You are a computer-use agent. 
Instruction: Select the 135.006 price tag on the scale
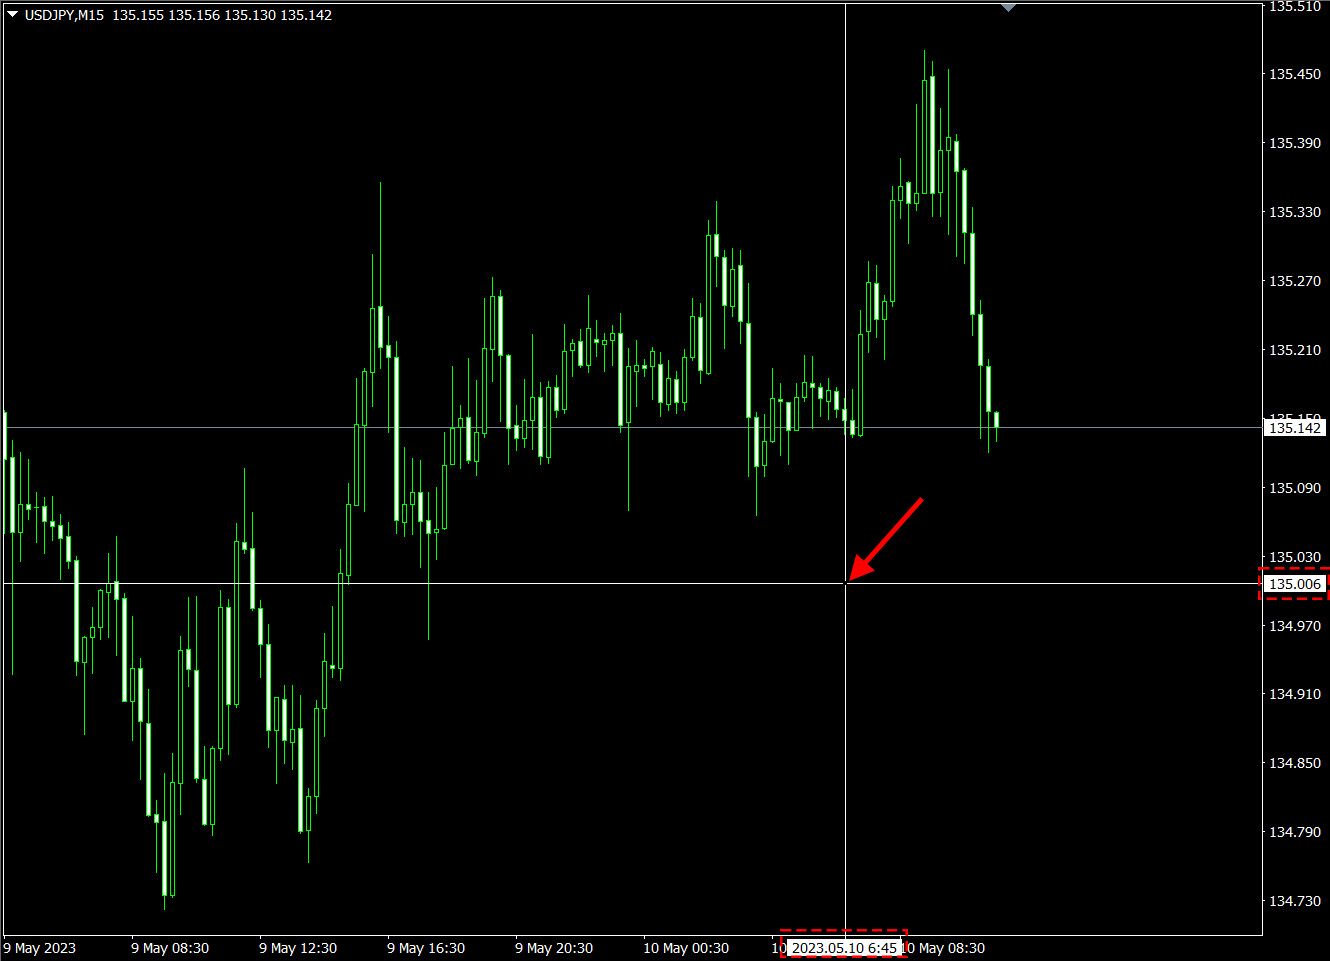pos(1295,583)
